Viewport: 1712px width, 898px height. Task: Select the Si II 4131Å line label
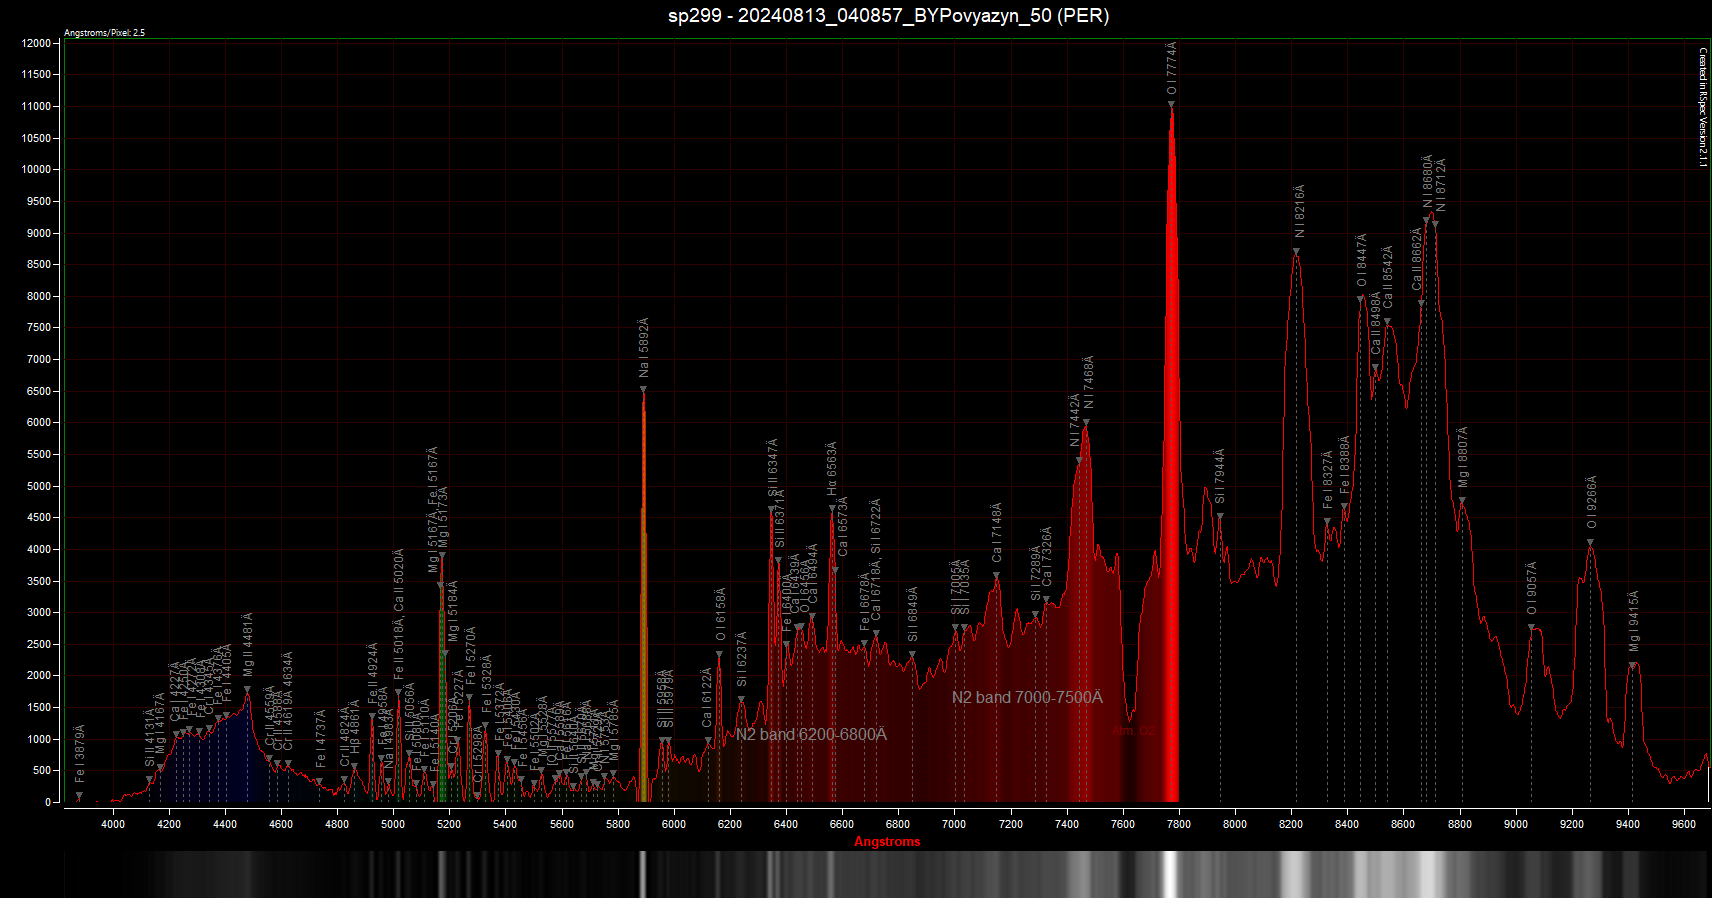(x=150, y=738)
